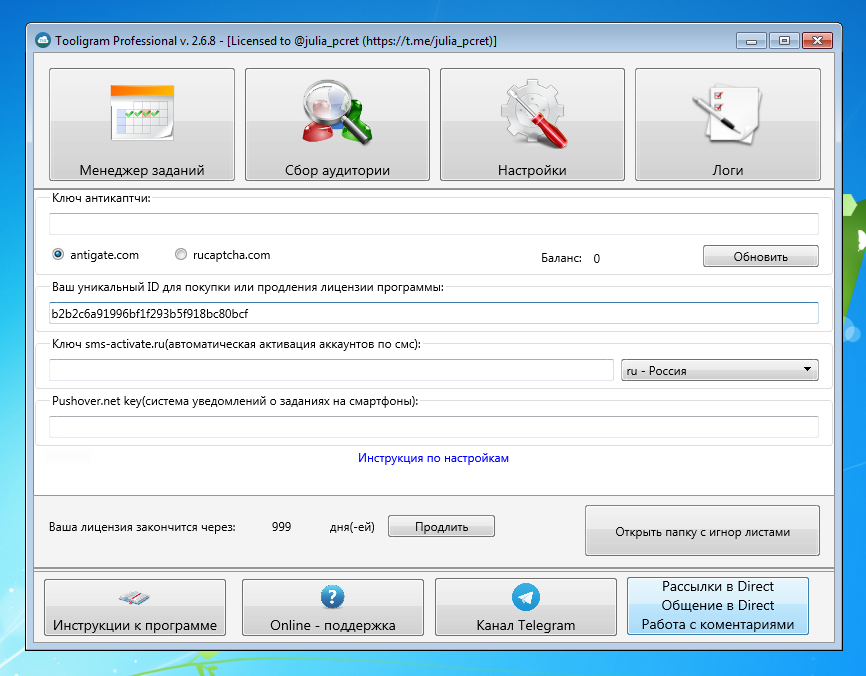Expand the country selector arrow
Screen dimensions: 866x676
808,369
